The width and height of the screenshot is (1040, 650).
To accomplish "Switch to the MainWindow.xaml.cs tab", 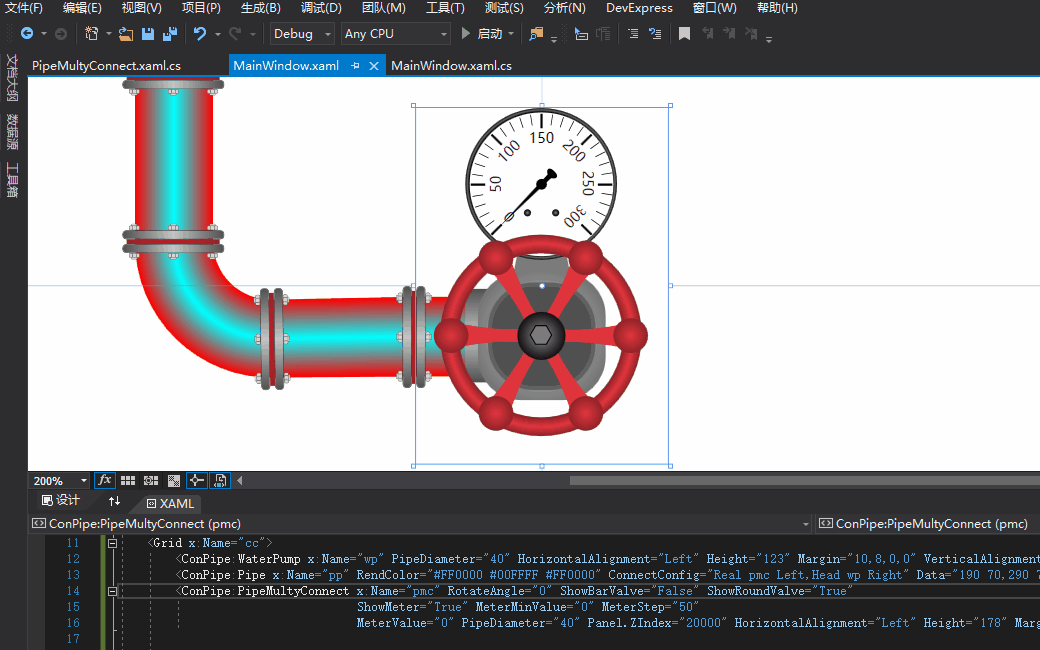I will coord(451,66).
